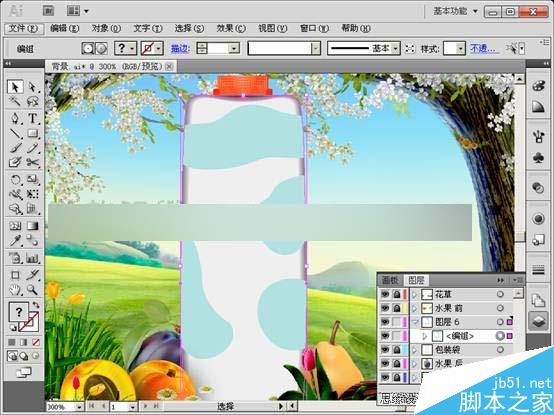Viewport: 554px width, 415px height.
Task: Unlock the 水果 前 layer lock icon
Action: click(397, 308)
